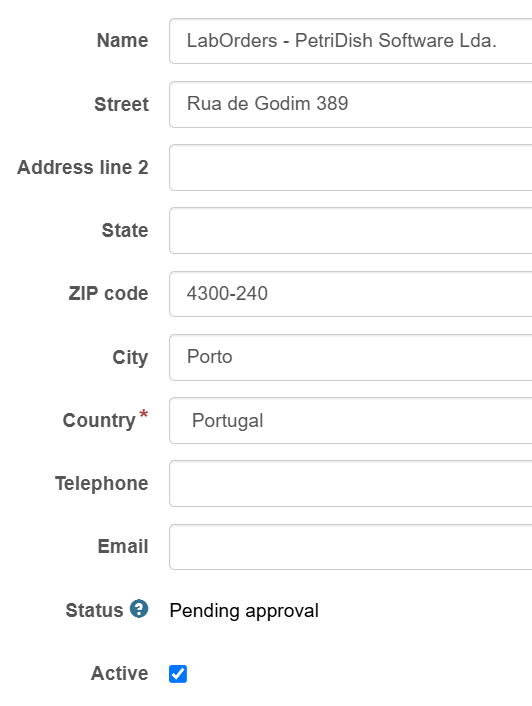Select the Street field with Rua de Godim
532x706 pixels.
[x=351, y=104]
